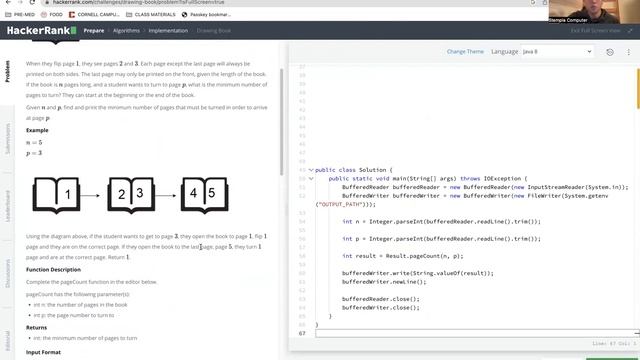Click the open book image showing page 1

point(56,195)
